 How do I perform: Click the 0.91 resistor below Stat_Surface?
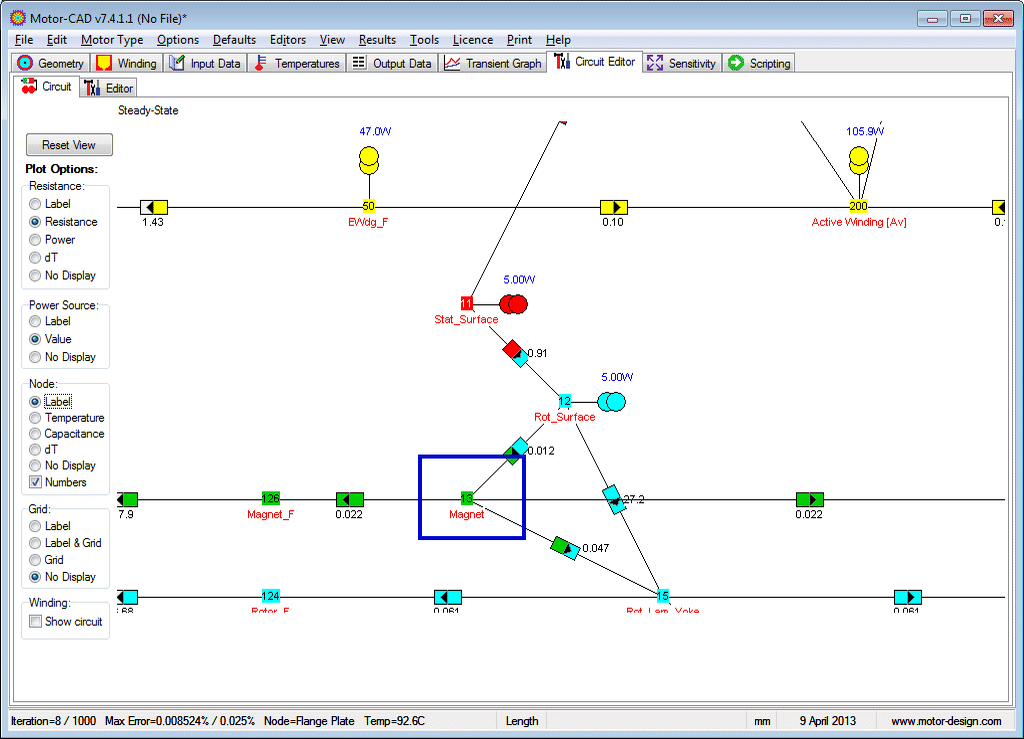click(515, 353)
